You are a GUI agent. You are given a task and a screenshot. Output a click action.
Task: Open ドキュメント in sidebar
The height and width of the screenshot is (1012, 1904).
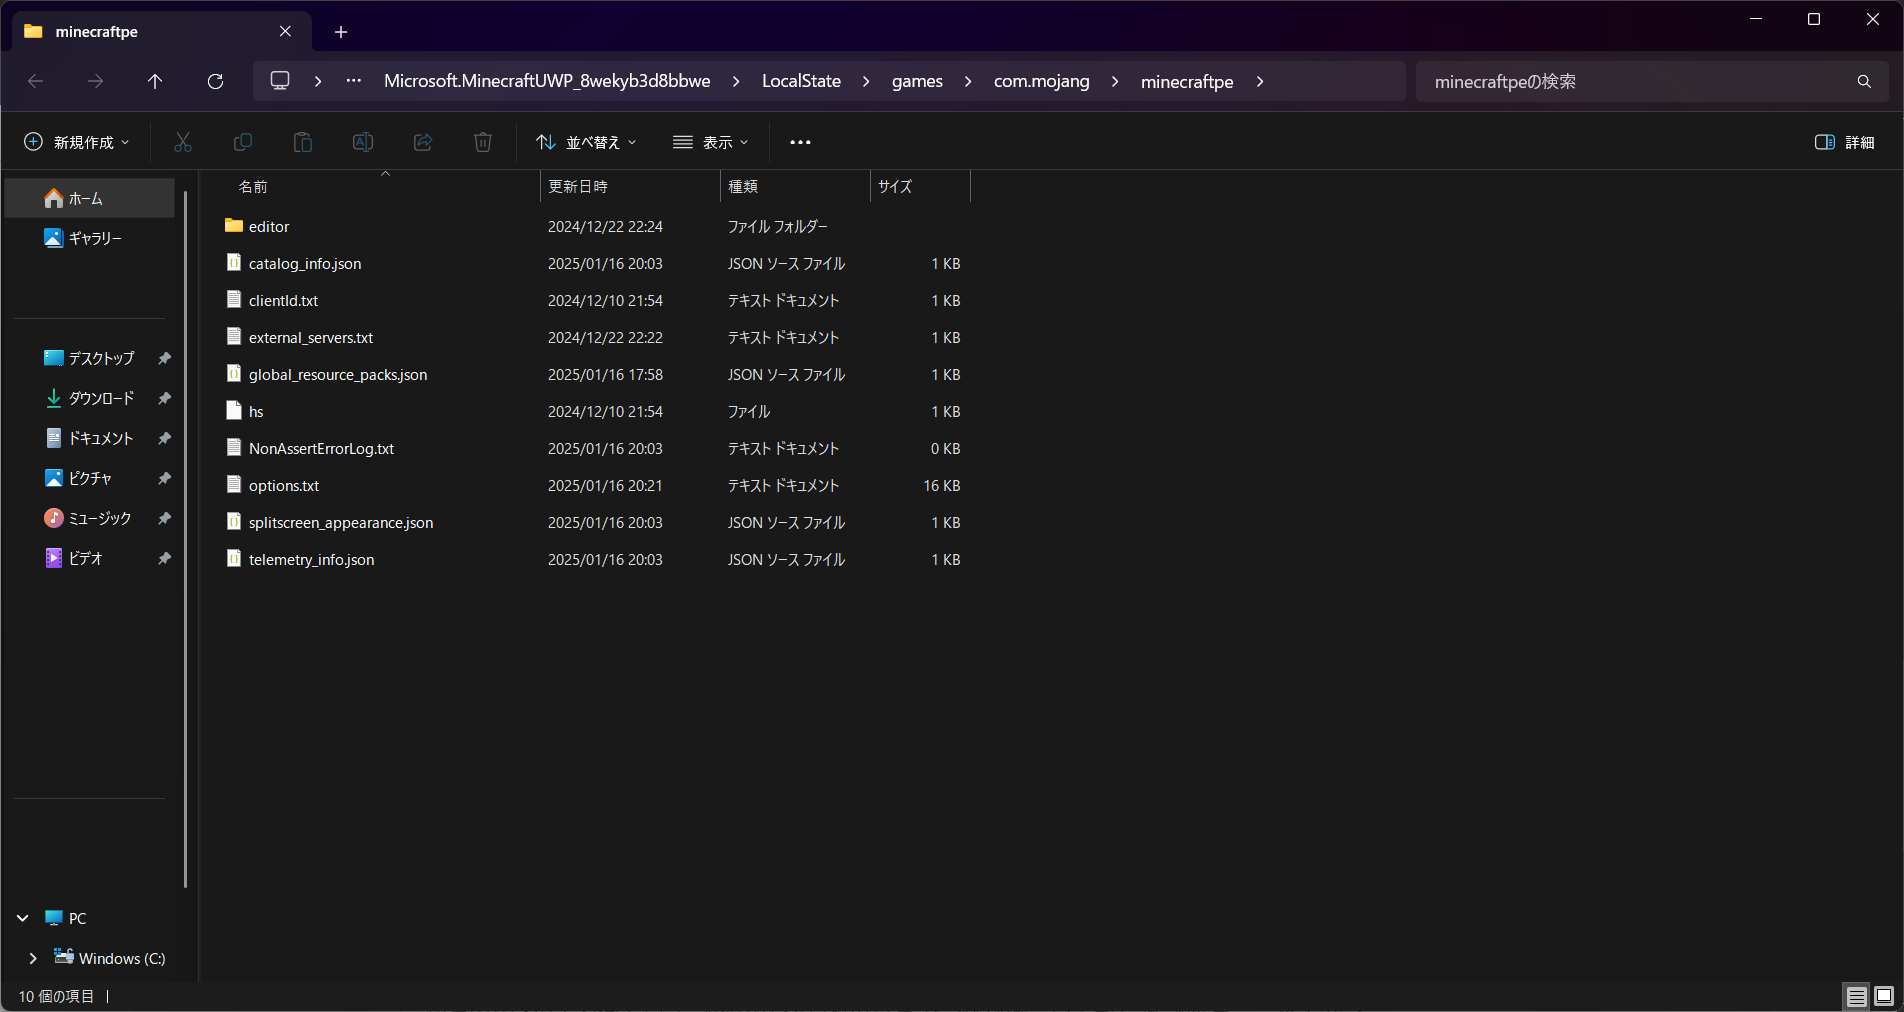(90, 438)
